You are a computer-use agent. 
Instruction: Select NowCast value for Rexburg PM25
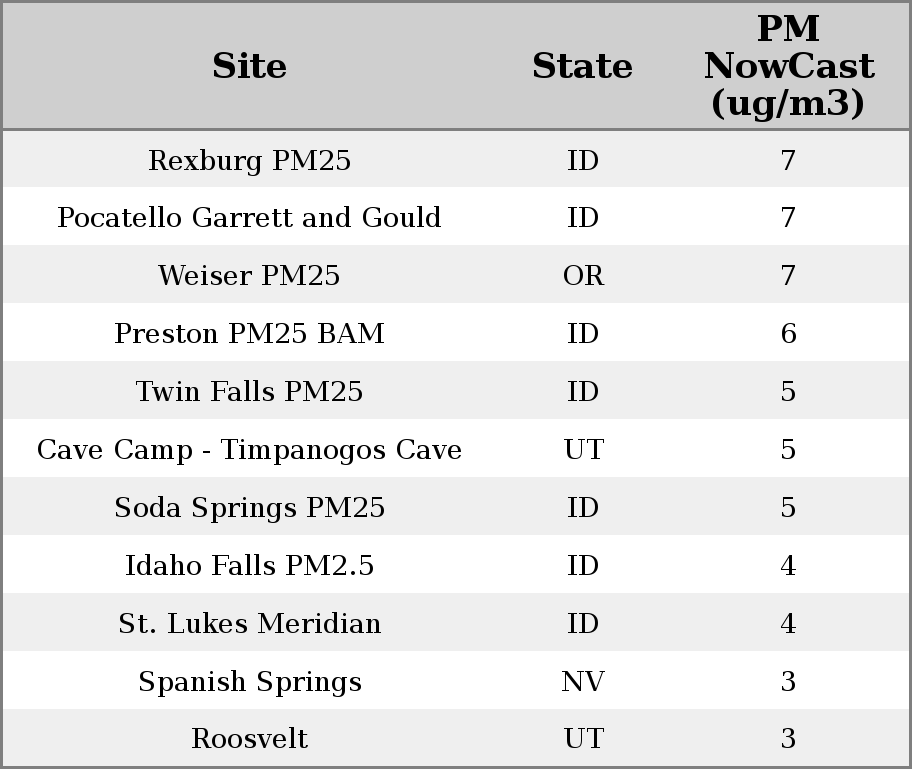click(788, 161)
